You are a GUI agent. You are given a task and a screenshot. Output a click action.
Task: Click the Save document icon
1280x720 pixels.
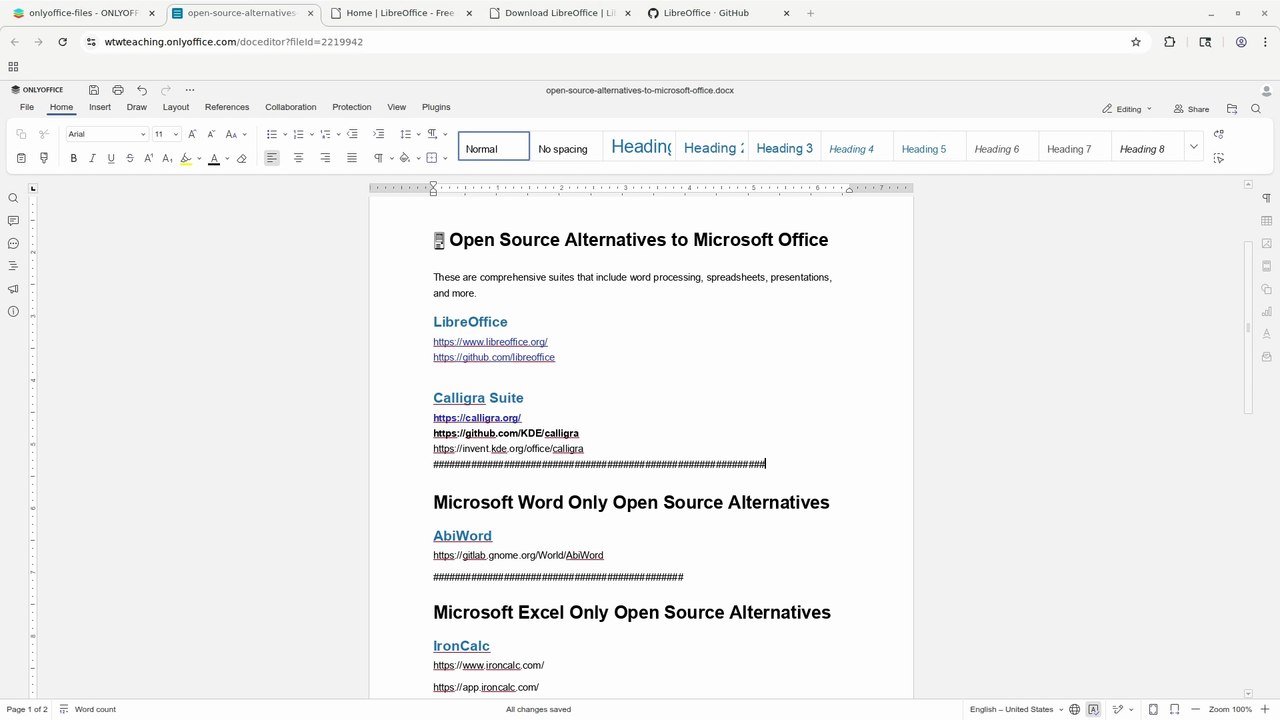94,90
